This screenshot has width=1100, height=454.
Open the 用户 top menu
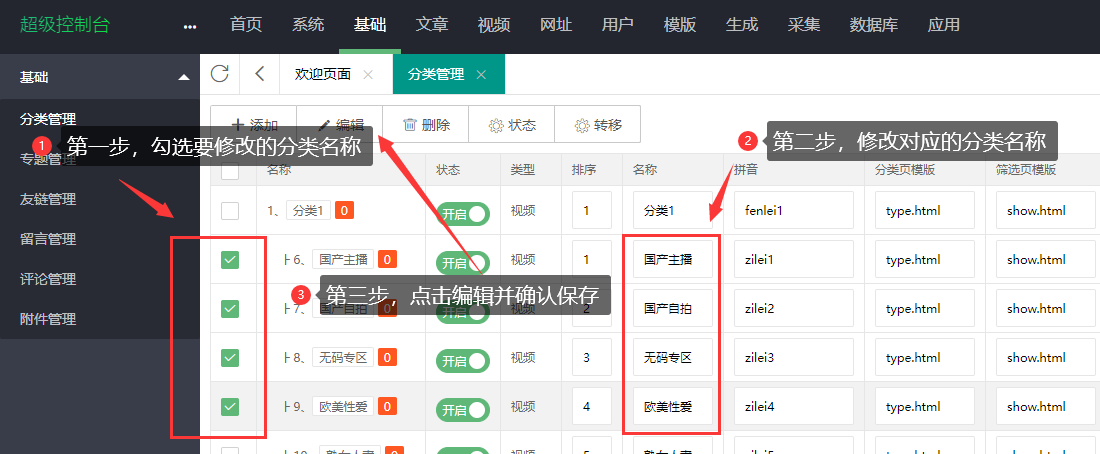point(617,25)
